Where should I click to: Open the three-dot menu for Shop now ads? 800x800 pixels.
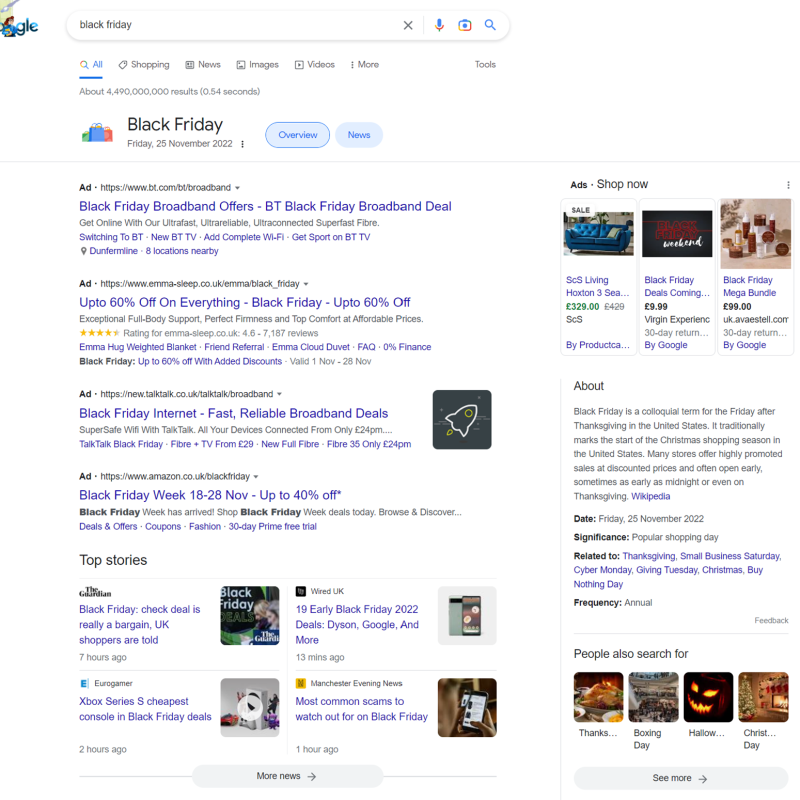[788, 185]
